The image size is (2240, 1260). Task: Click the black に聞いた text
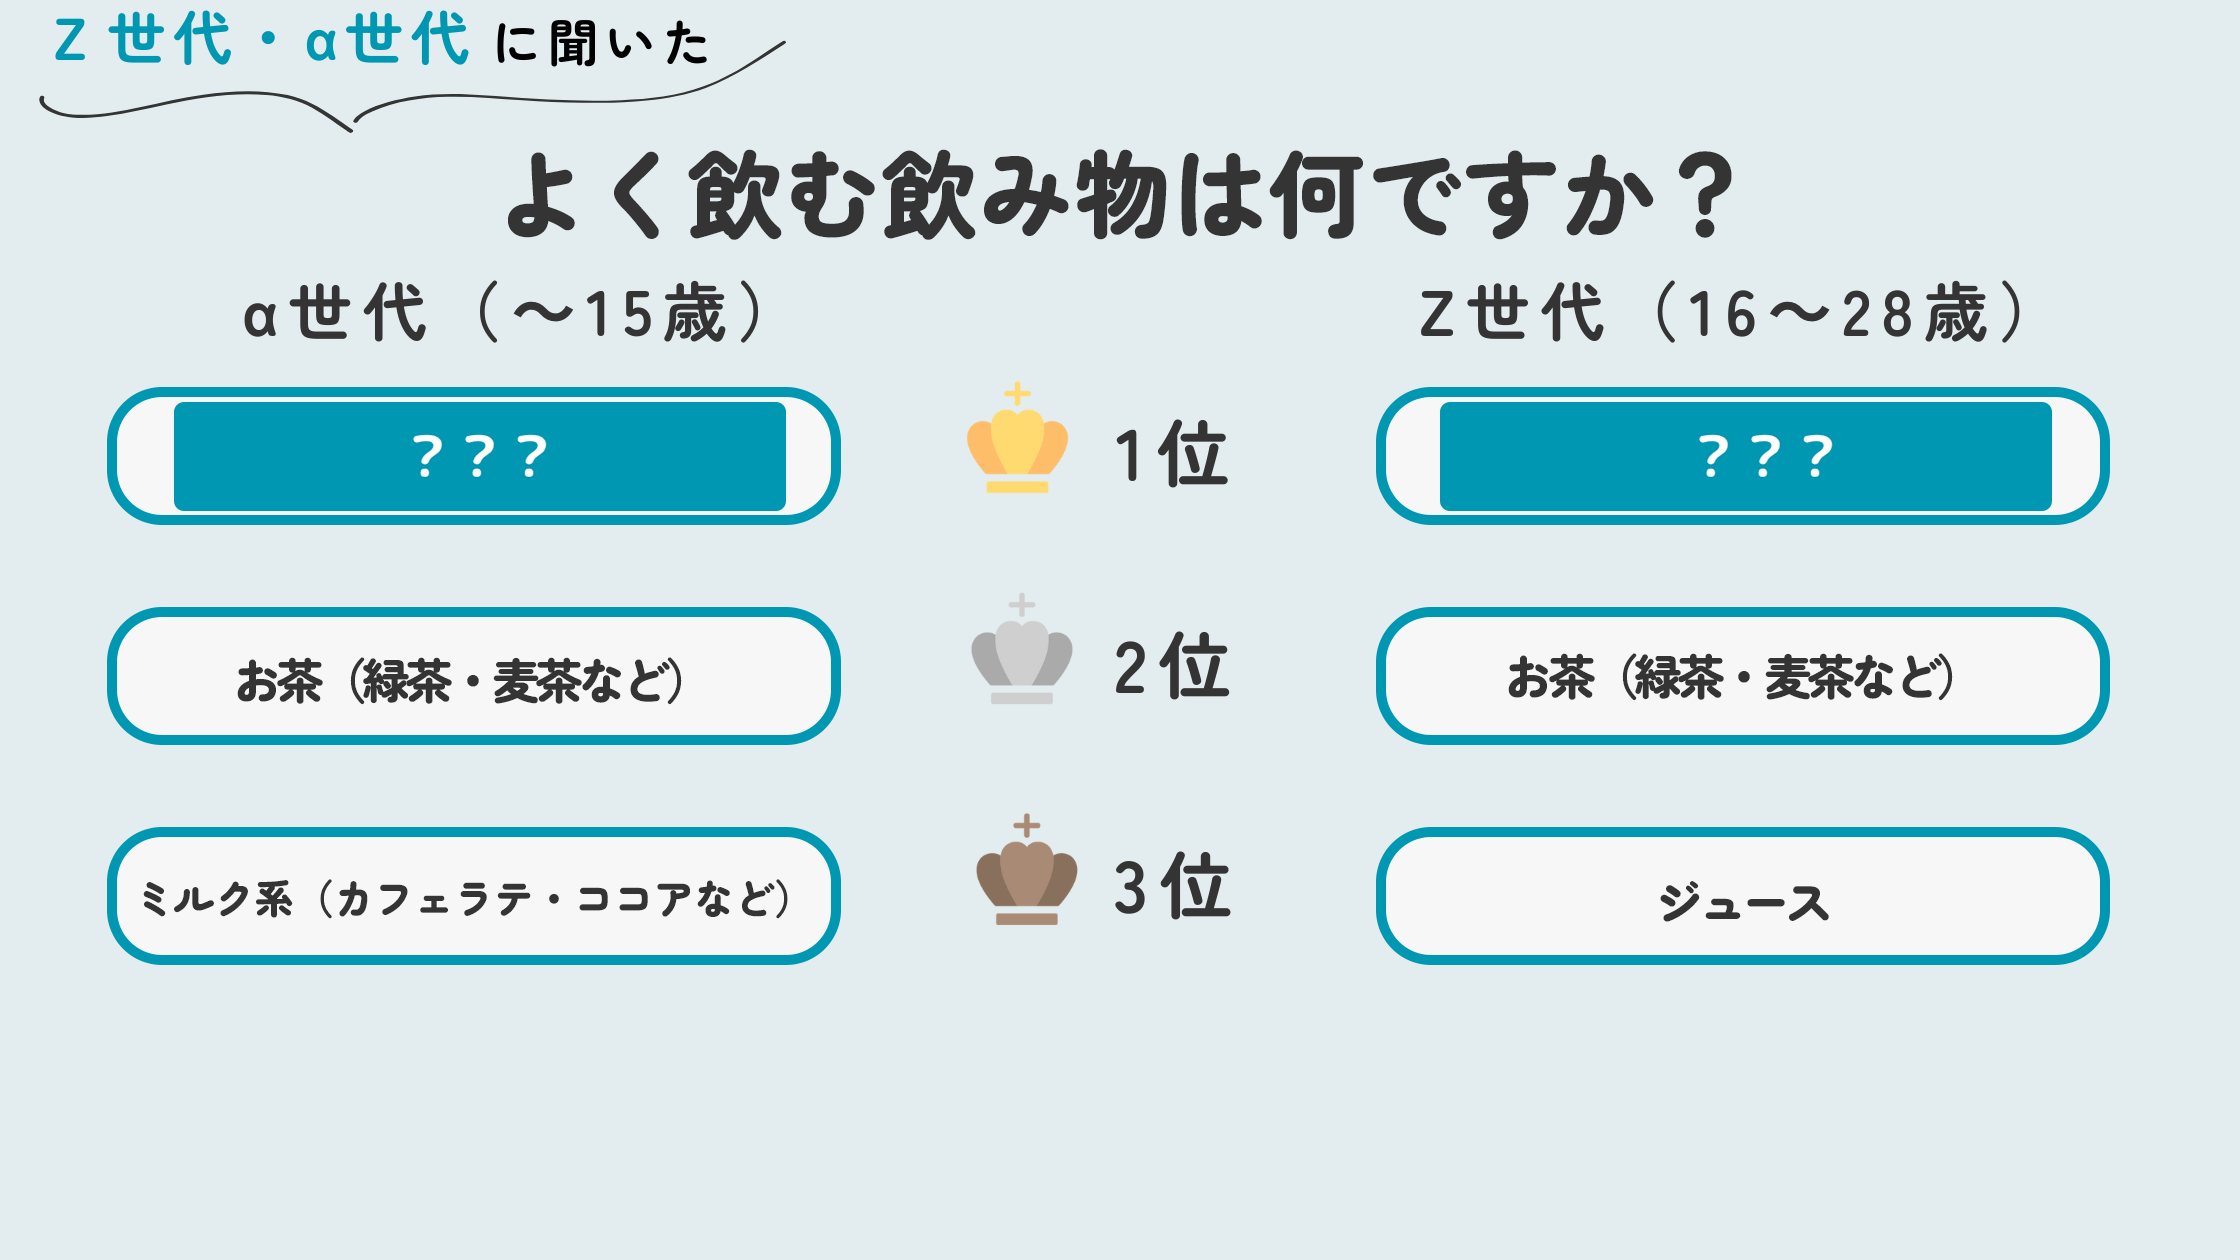[x=602, y=44]
